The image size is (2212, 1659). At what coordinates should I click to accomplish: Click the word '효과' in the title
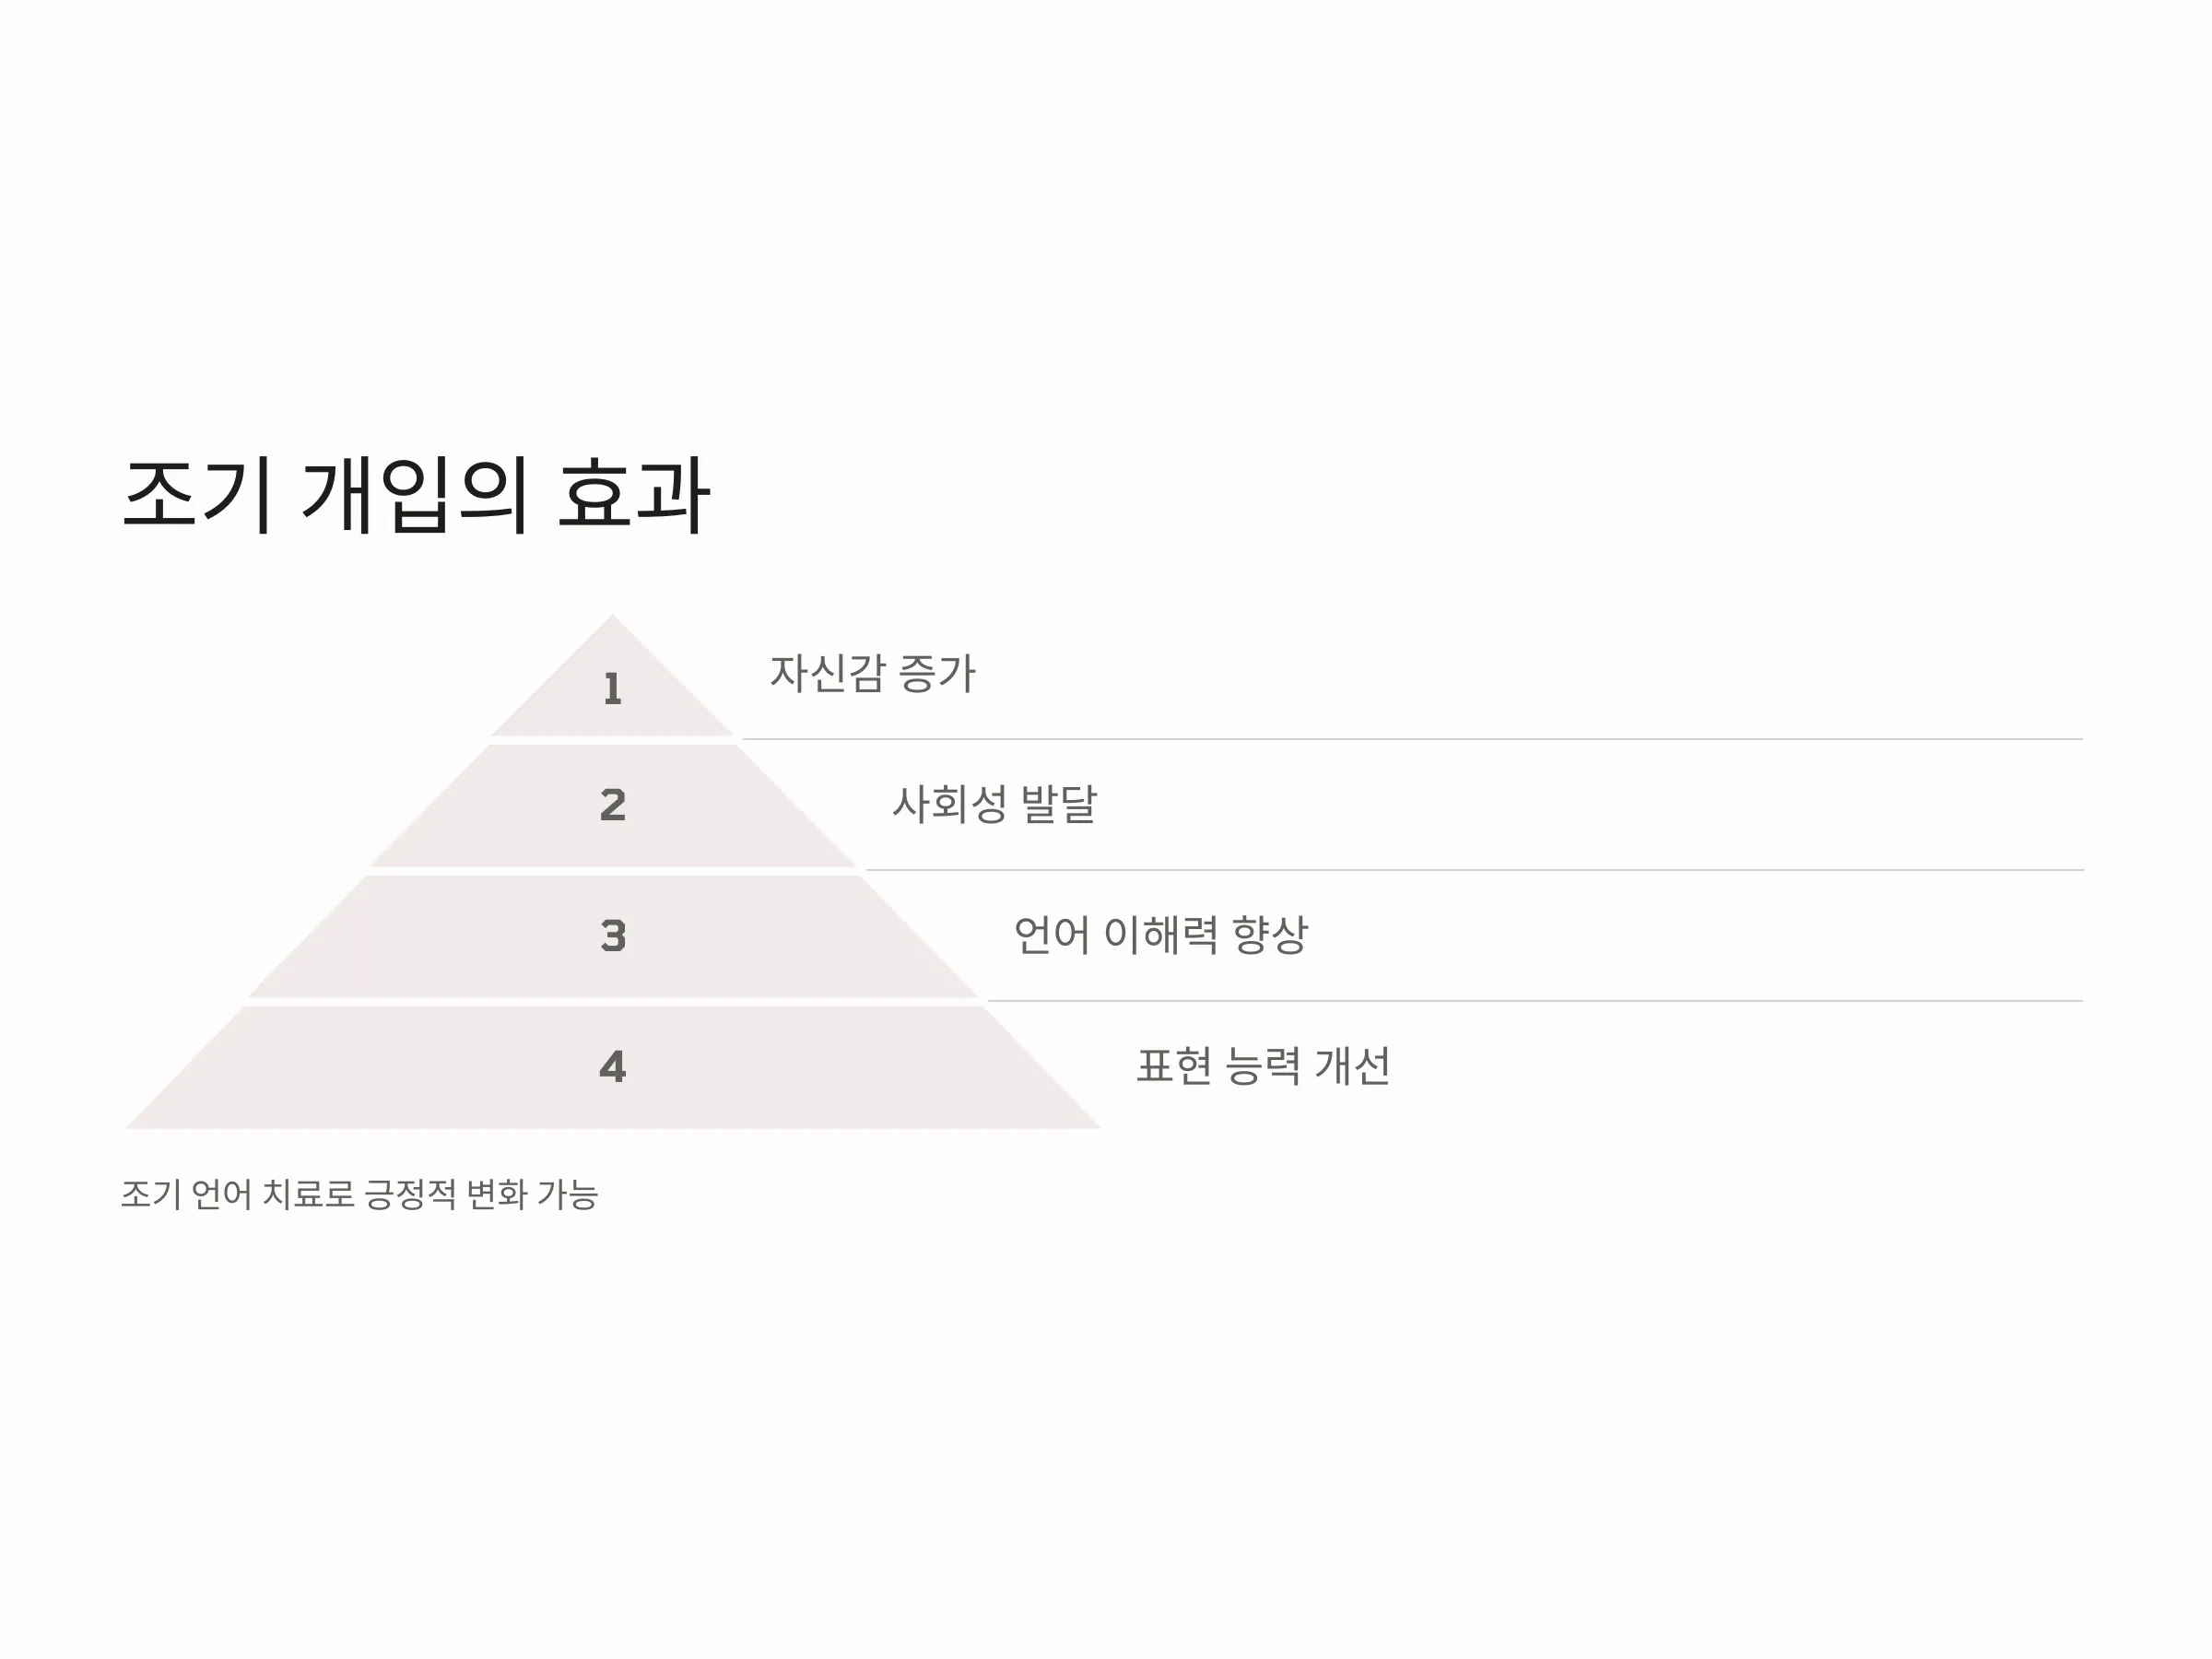(633, 495)
